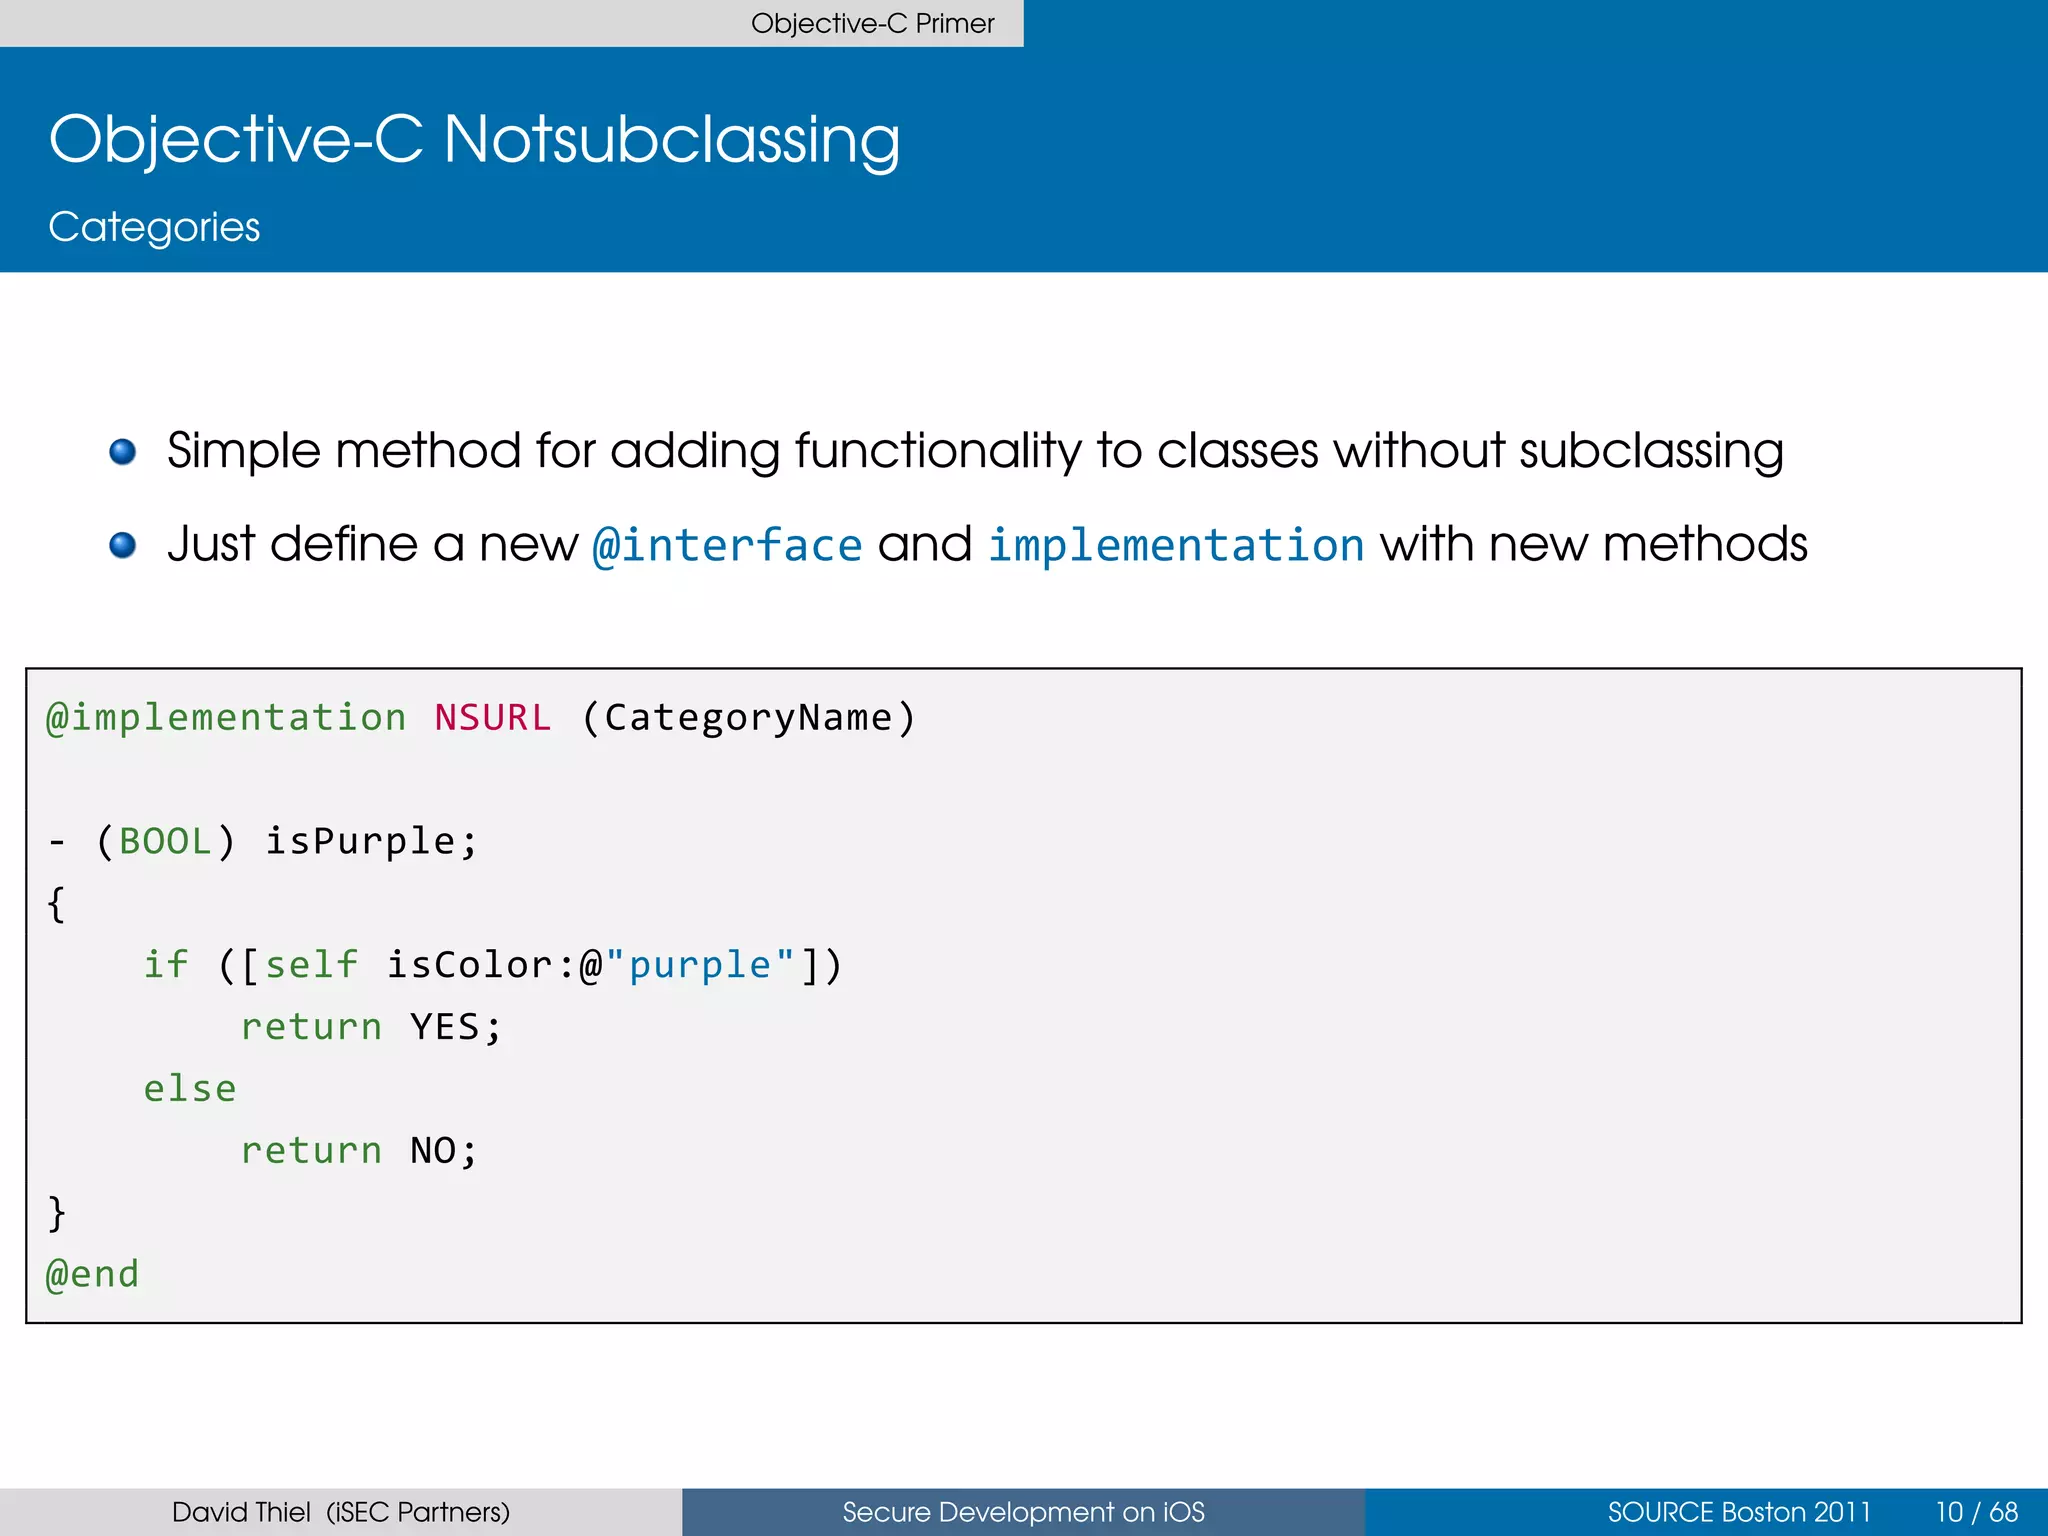2048x1536 pixels.
Task: Click the 'self' keyword in code
Action: (311, 965)
